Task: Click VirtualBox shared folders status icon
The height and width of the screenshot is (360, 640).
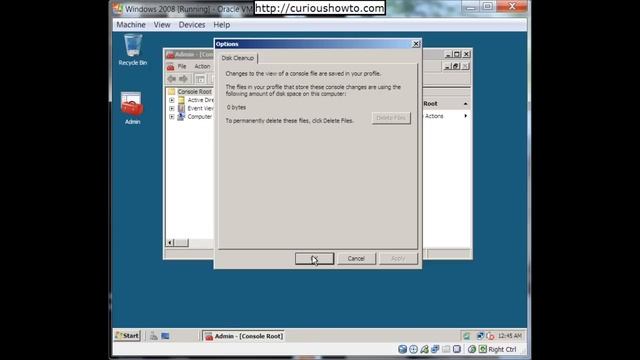Action: tap(446, 349)
